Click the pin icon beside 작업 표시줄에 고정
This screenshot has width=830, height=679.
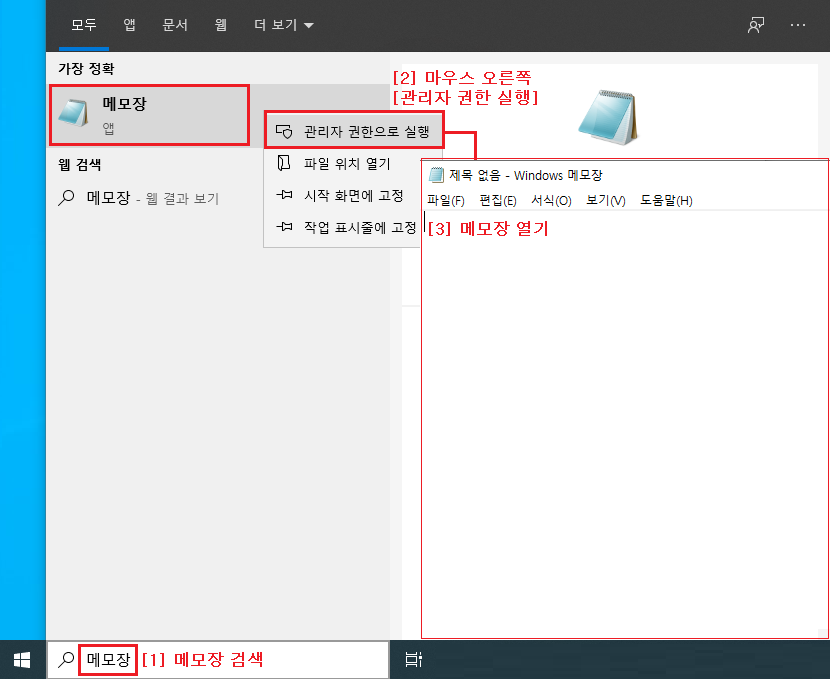pyautogui.click(x=284, y=227)
